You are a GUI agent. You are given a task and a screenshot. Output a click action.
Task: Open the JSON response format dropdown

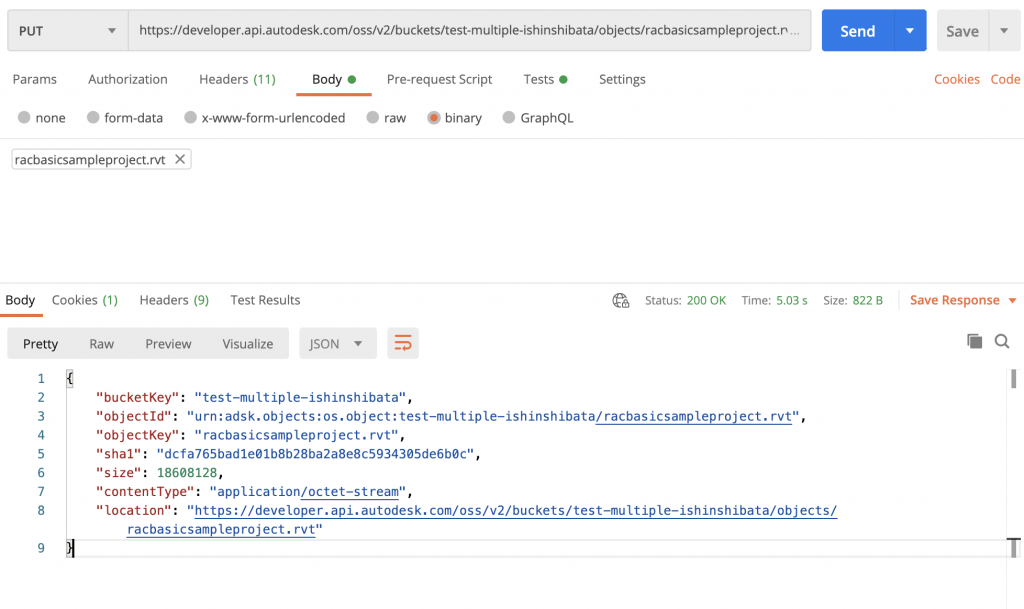point(337,343)
